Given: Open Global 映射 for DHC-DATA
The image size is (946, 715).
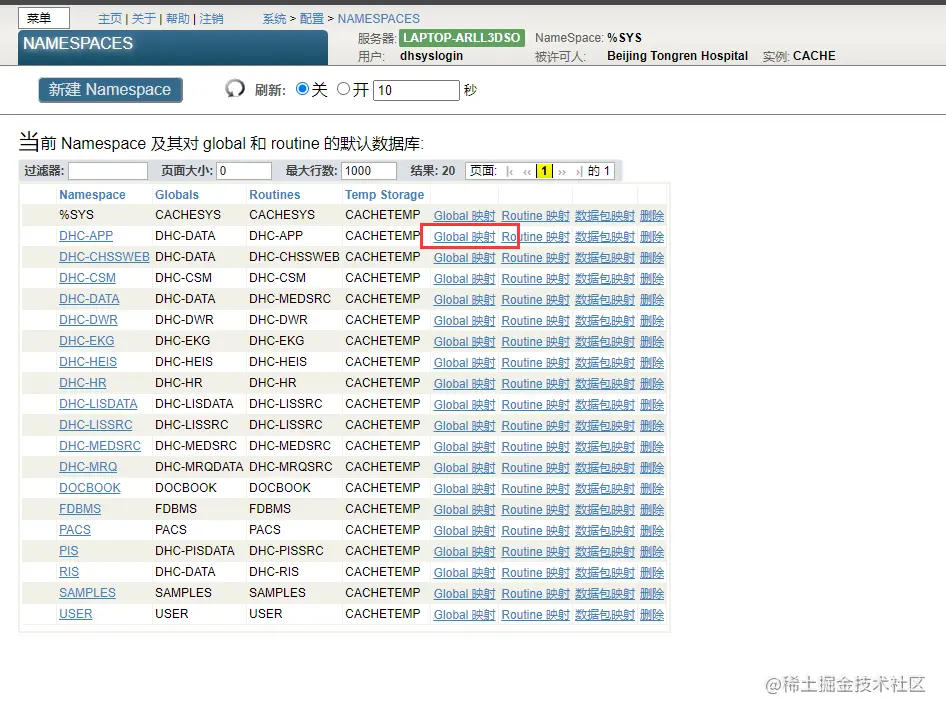Looking at the screenshot, I should point(465,300).
